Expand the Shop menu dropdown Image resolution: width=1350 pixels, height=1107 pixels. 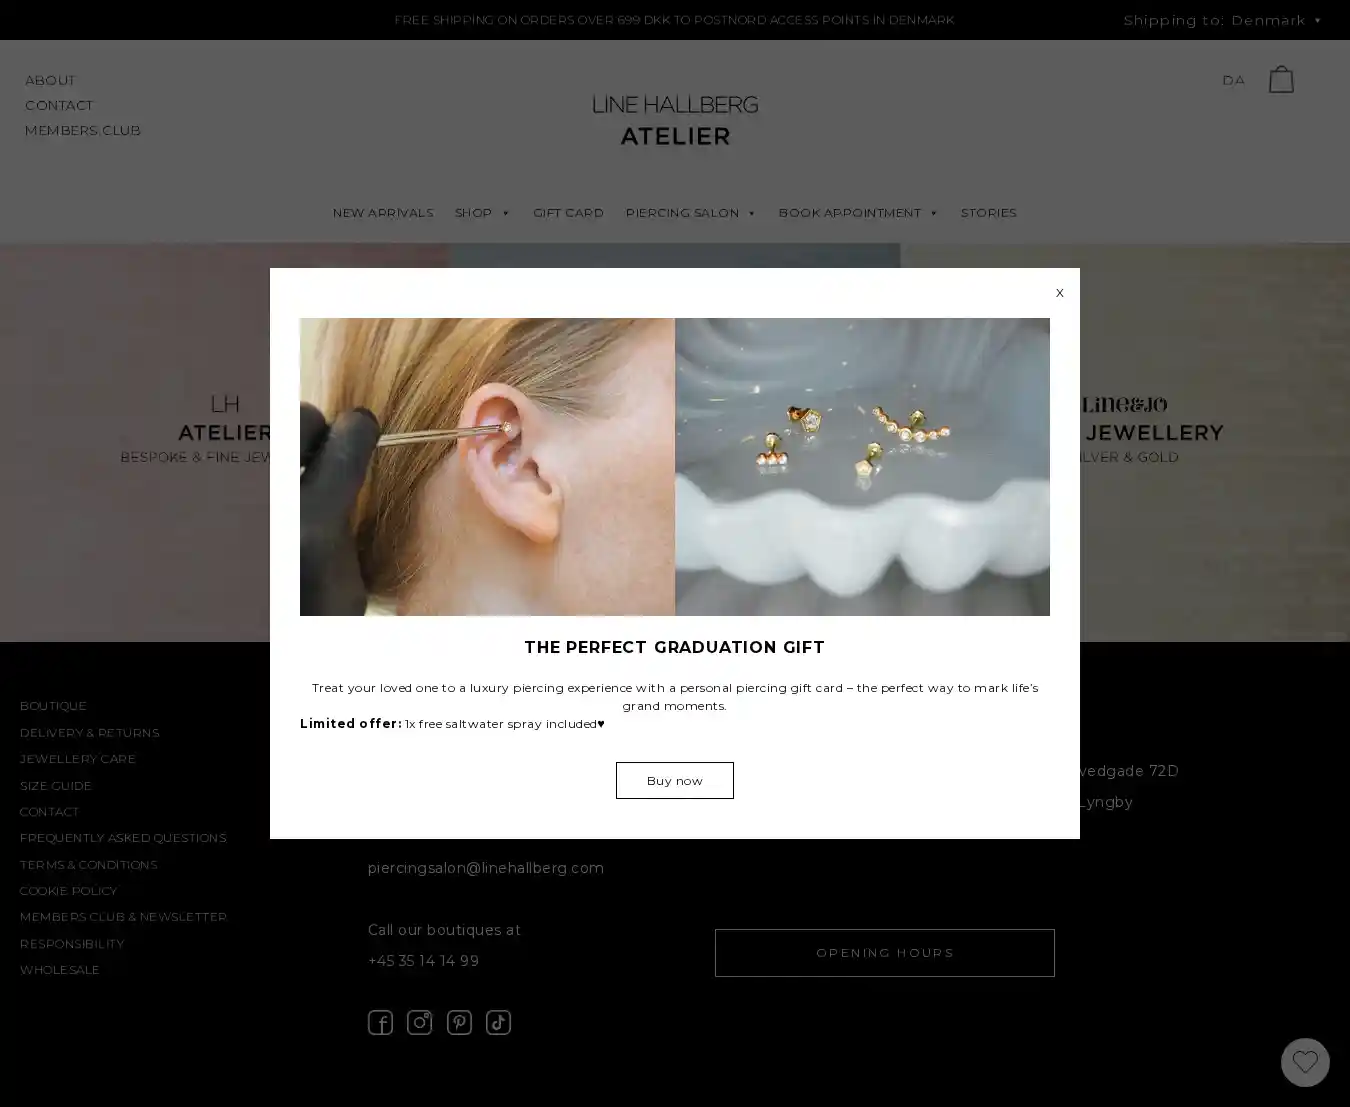[482, 213]
